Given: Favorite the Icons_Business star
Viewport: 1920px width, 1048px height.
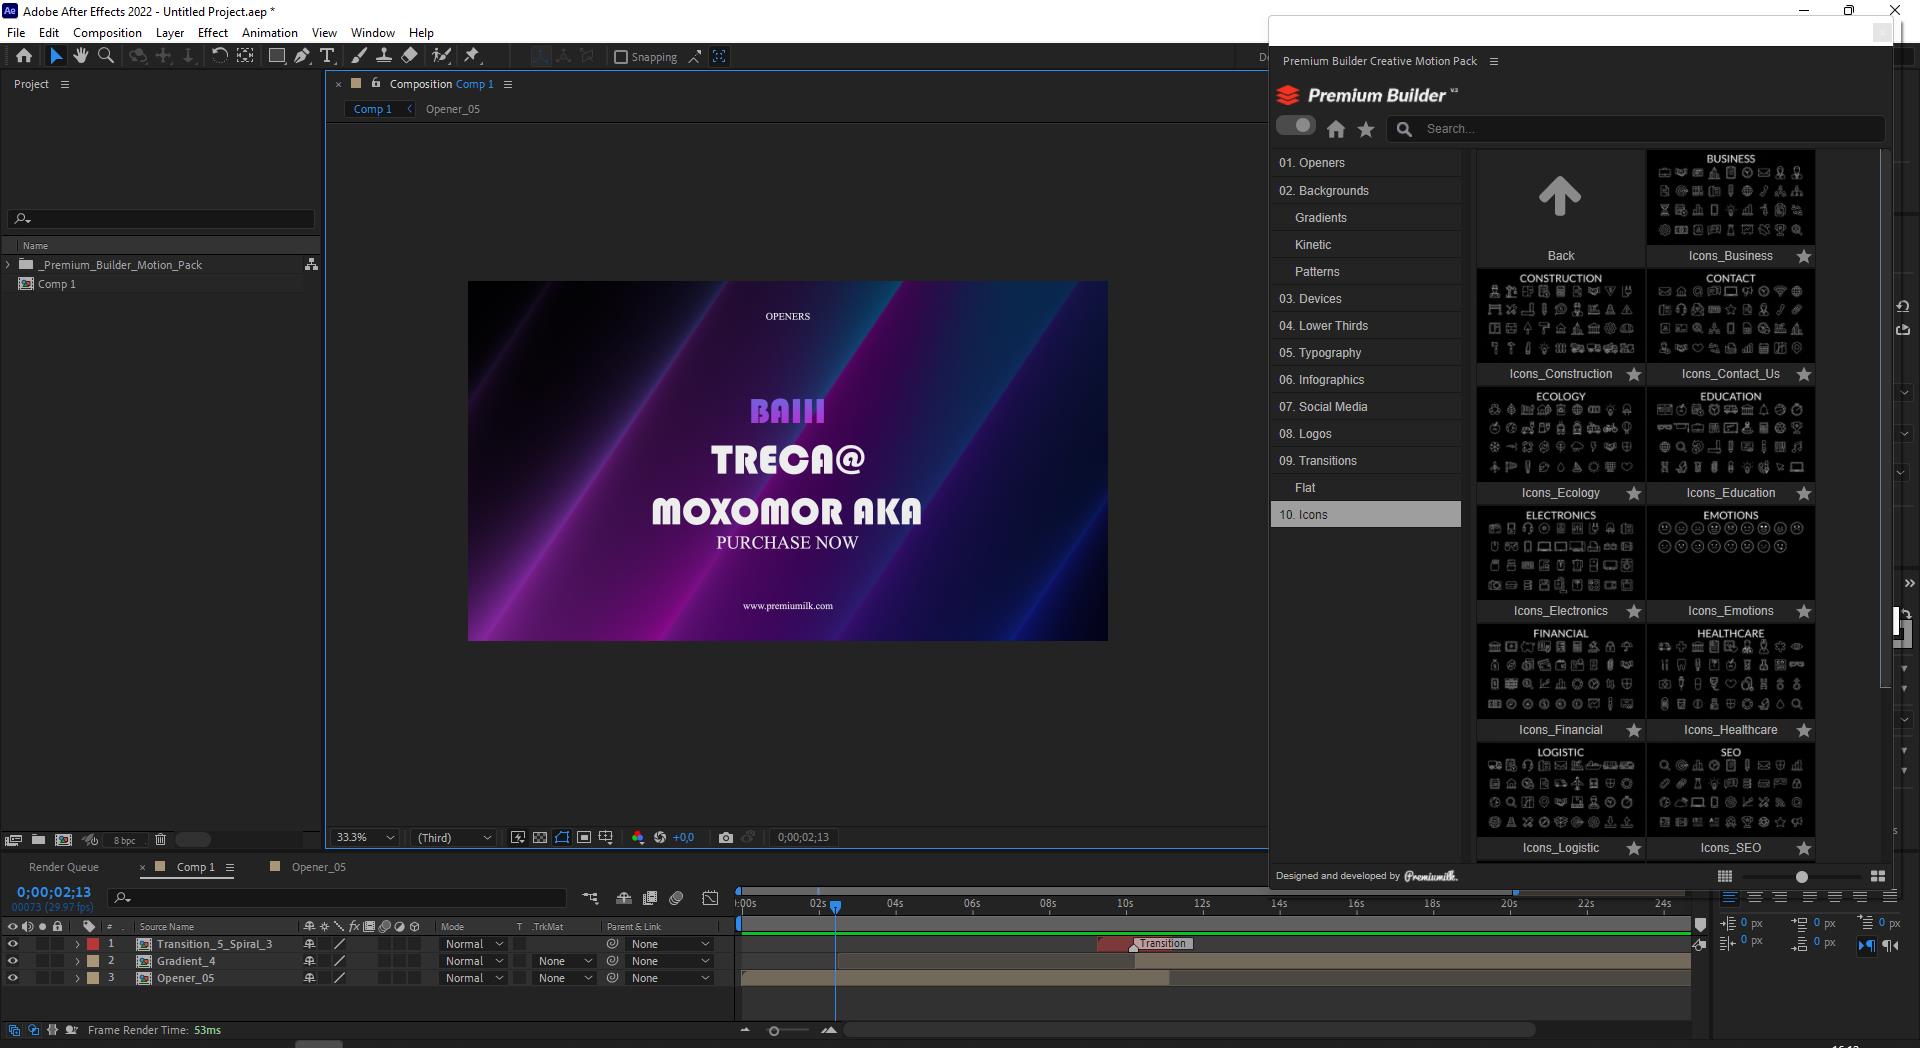Looking at the screenshot, I should (x=1803, y=257).
